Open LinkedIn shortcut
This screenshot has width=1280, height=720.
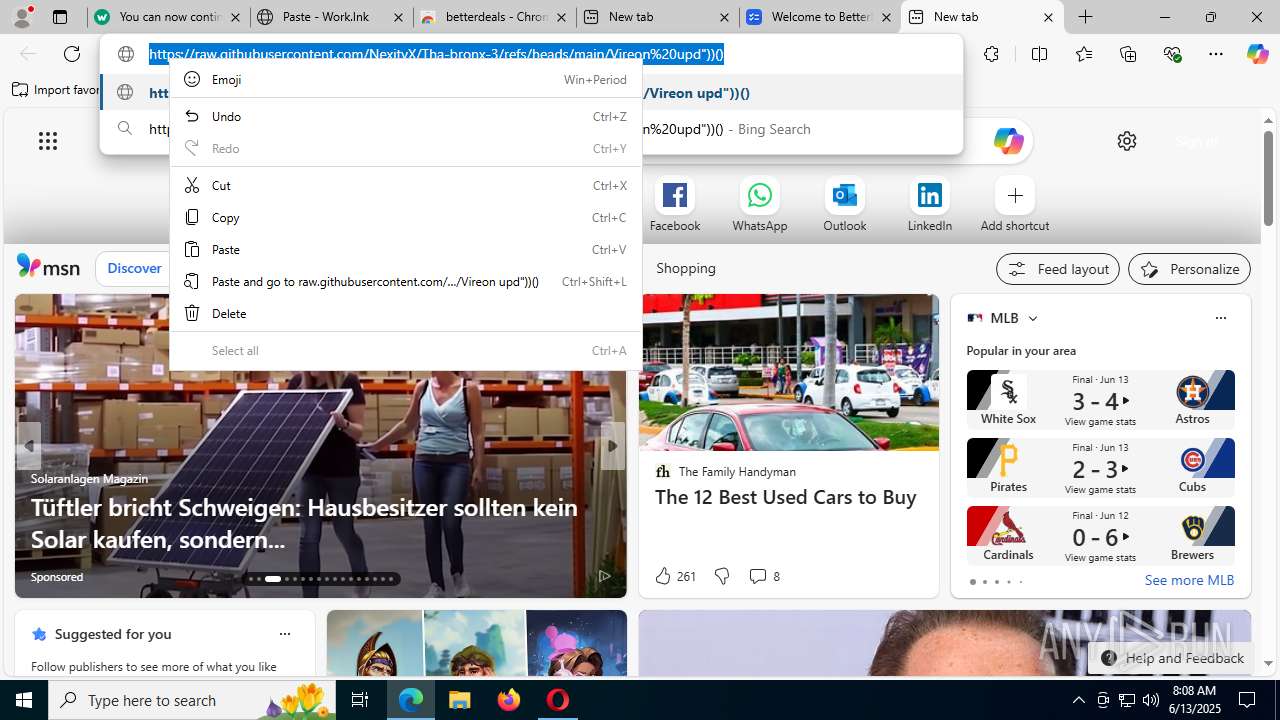pyautogui.click(x=930, y=205)
